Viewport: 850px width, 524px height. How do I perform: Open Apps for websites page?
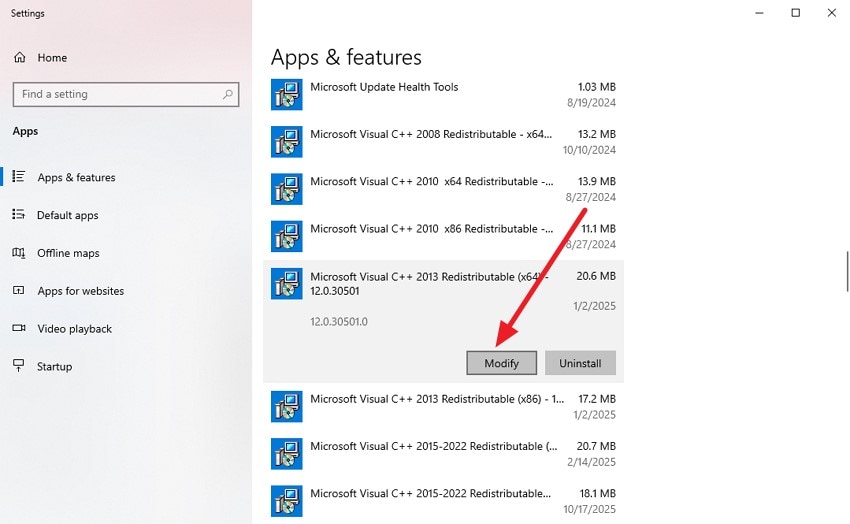126,291
